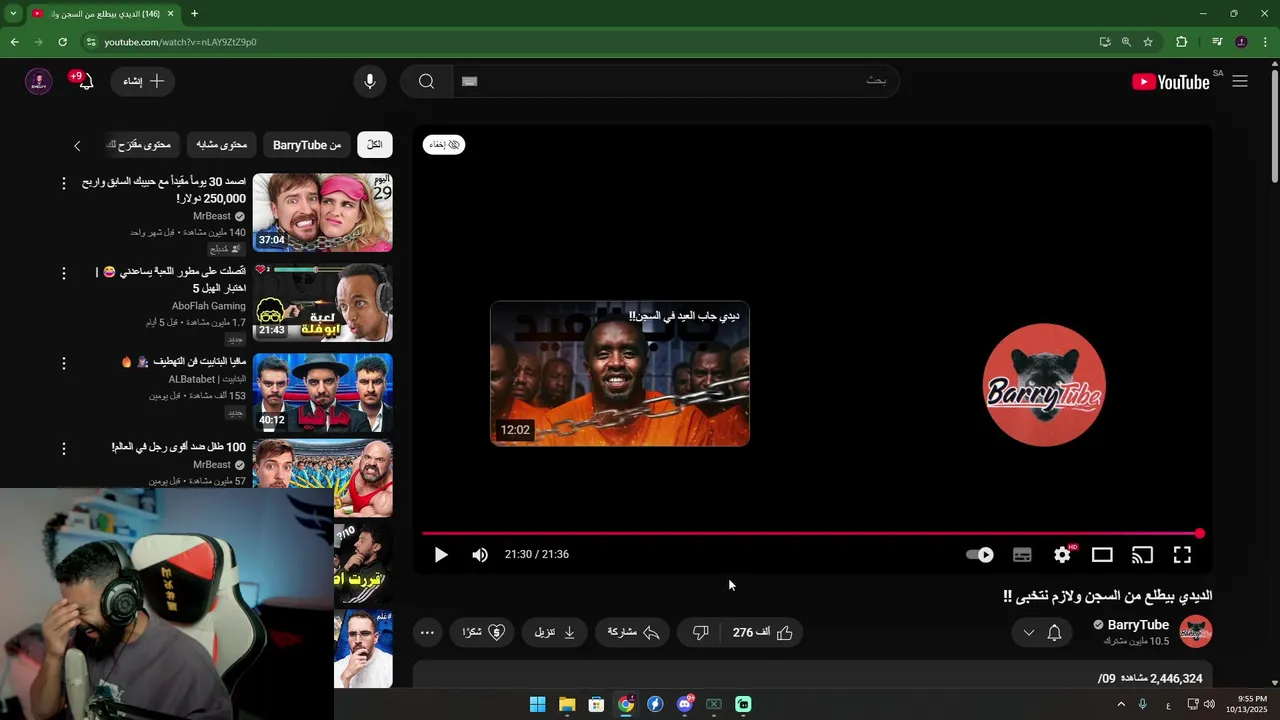The height and width of the screenshot is (720, 1280).
Task: Switch to theater mode view
Action: [1102, 555]
